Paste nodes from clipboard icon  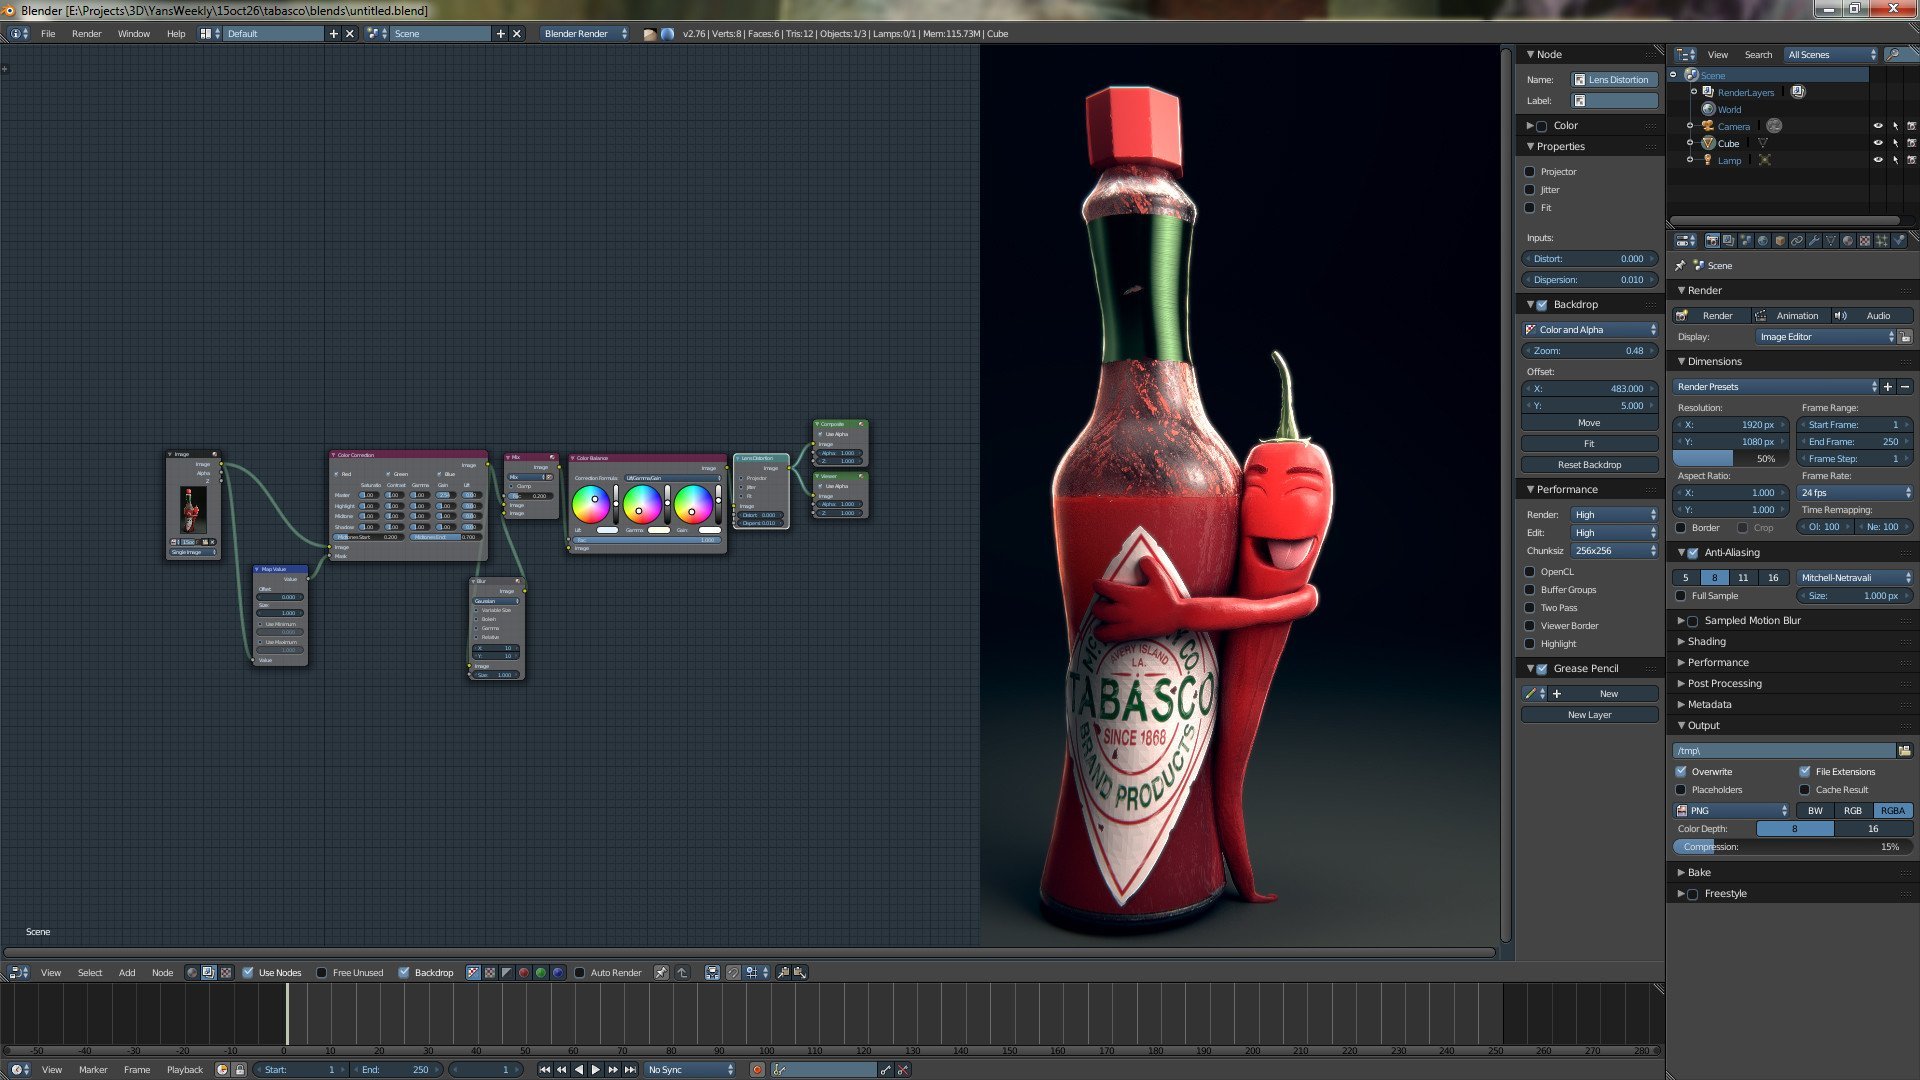800,973
